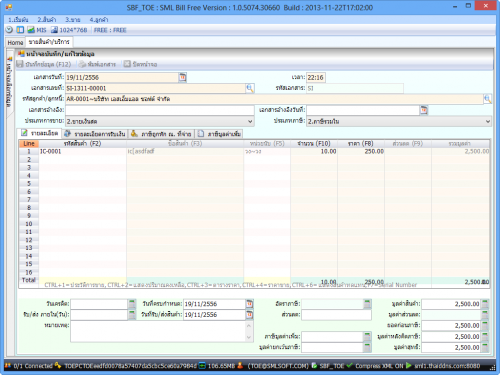This screenshot has height=375, width=500.
Task: Click inside the remarks text area
Action: point(158,331)
